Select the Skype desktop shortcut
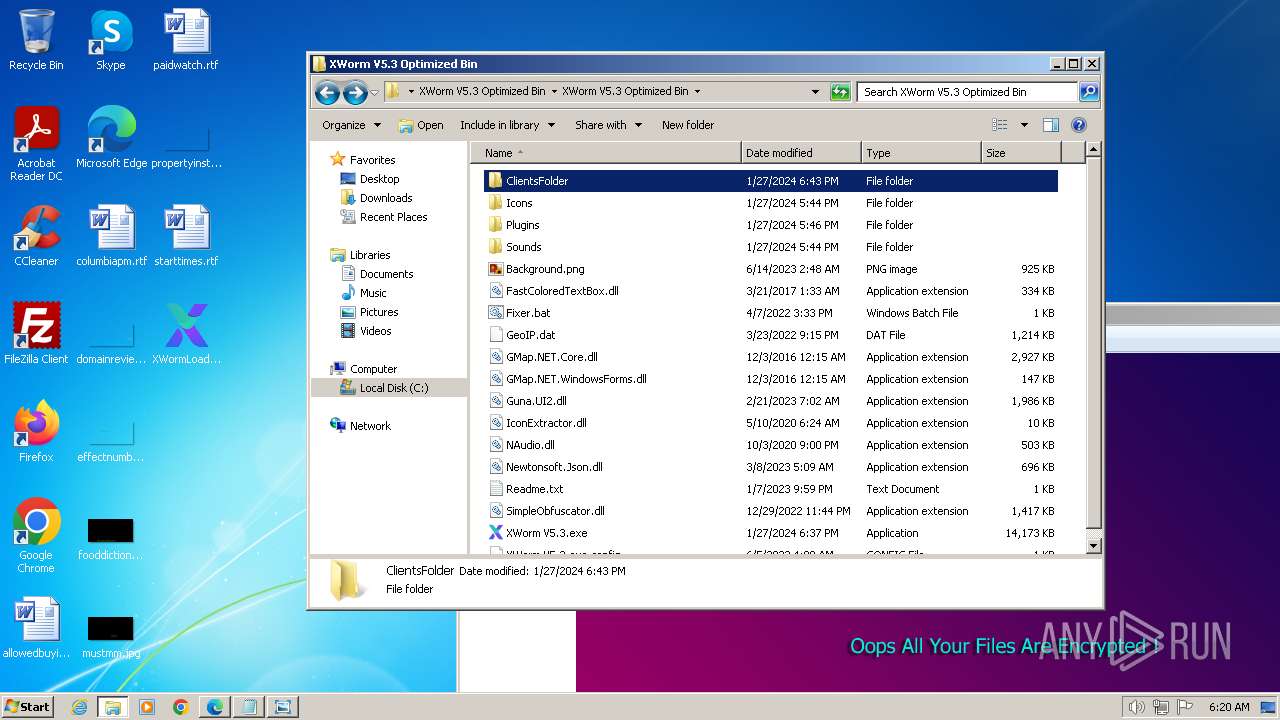 (x=111, y=40)
